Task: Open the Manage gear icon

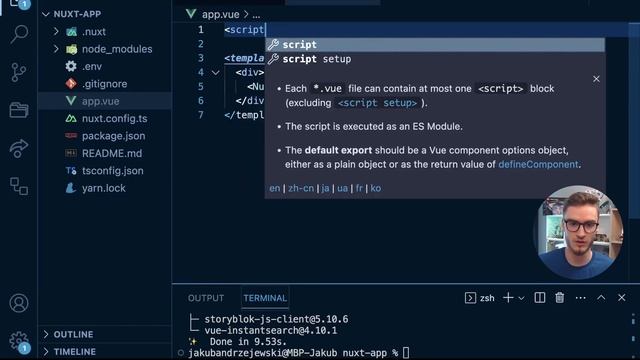Action: (19, 341)
